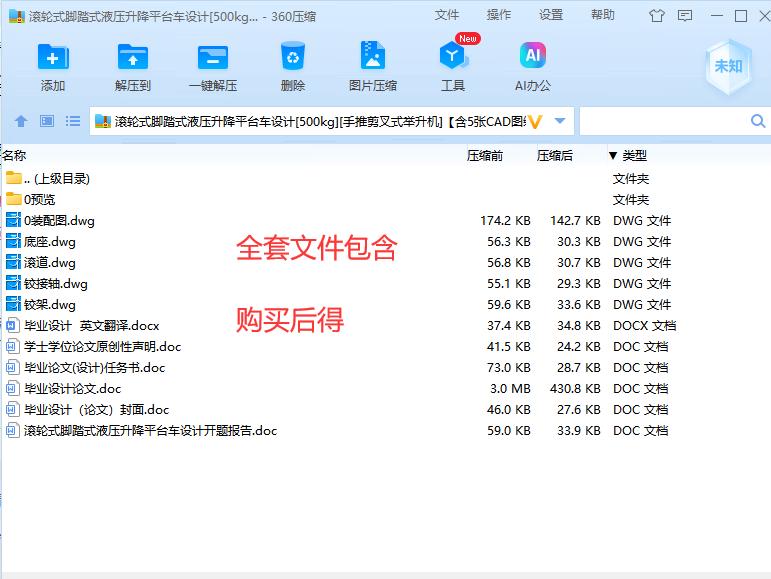The width and height of the screenshot is (771, 579).
Task: Click the 删除 (Delete) recycle icon
Action: pyautogui.click(x=293, y=56)
